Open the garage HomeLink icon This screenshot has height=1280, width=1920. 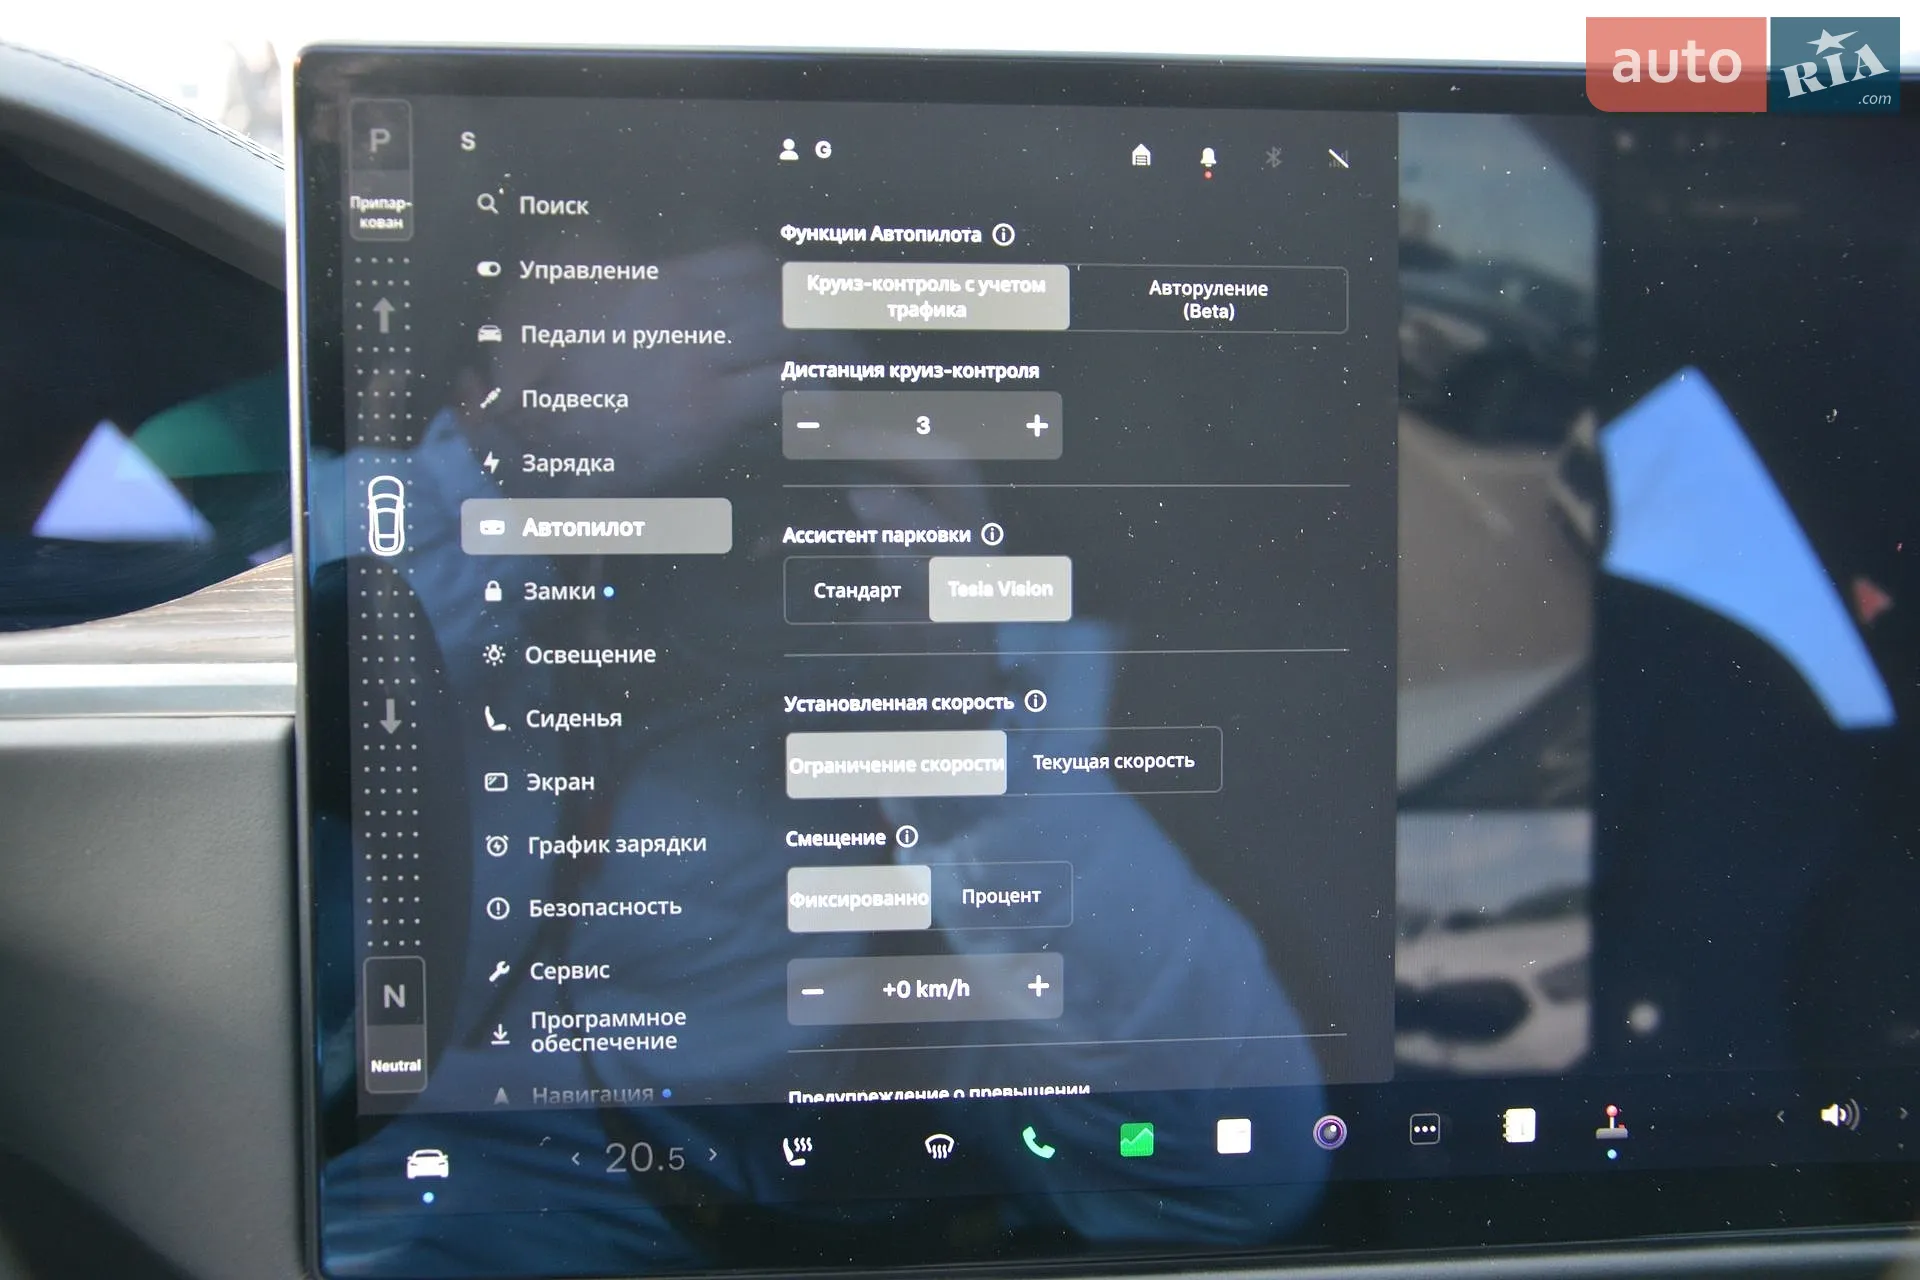(1141, 155)
